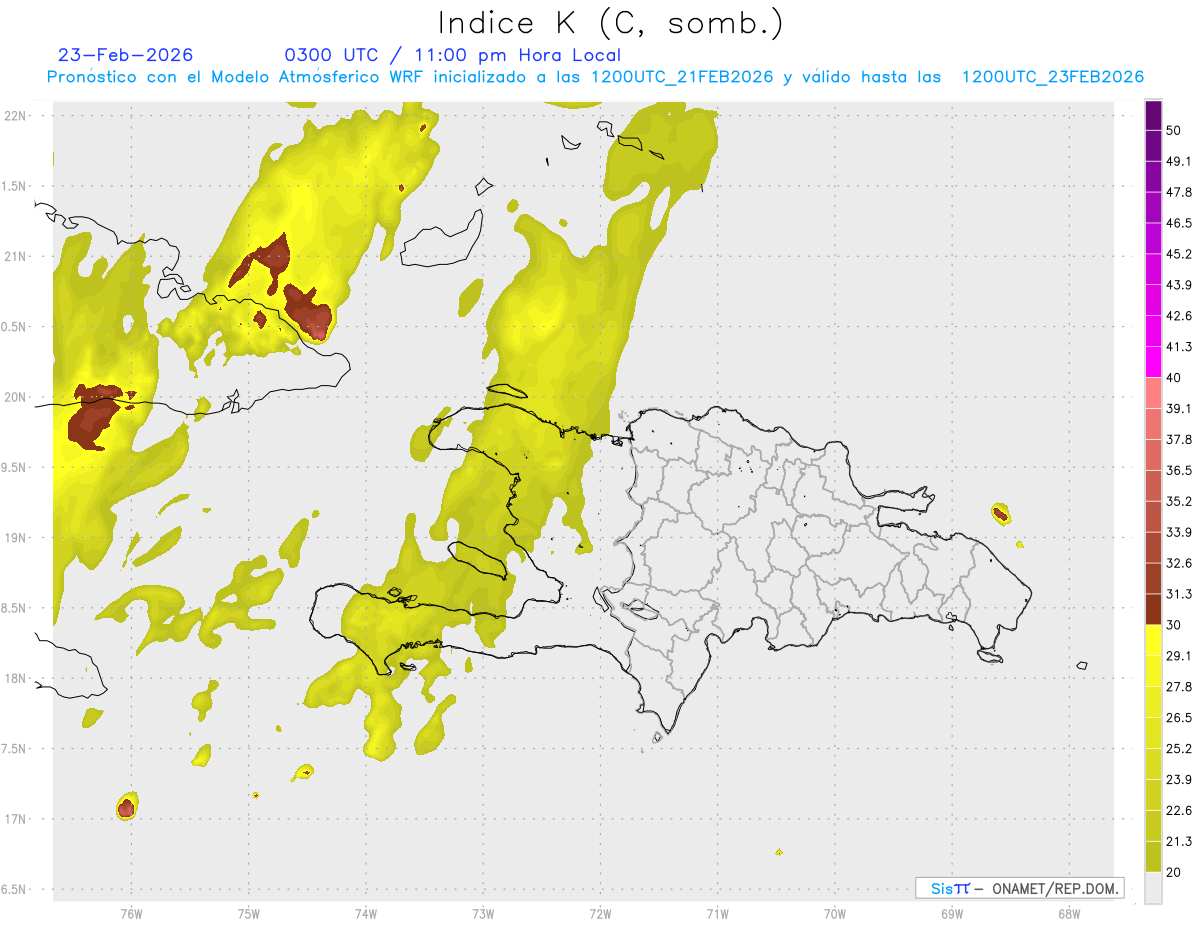Screen dimensions: 1200x927
Task: Click the '1200UTC_21FEB2026' initialization time
Action: pos(682,77)
